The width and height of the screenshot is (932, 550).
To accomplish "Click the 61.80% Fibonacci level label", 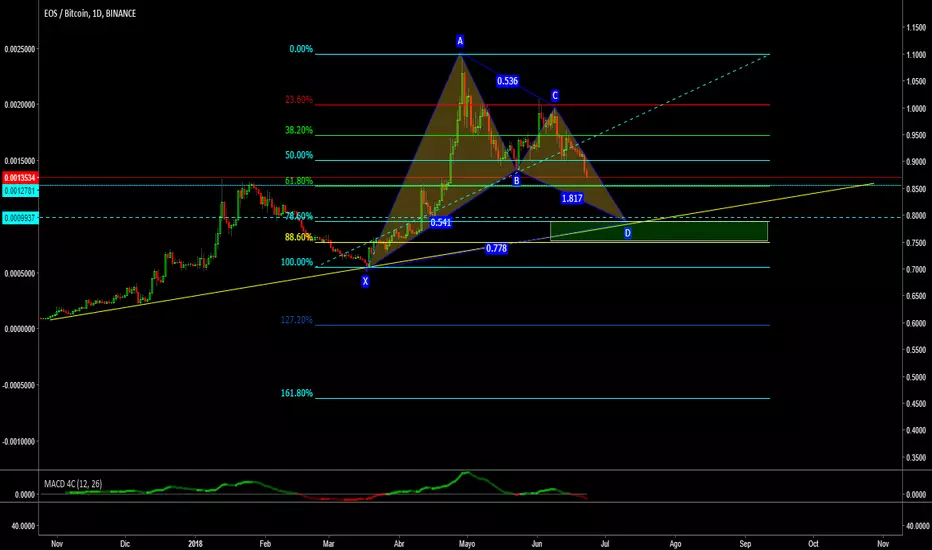I will coord(299,181).
